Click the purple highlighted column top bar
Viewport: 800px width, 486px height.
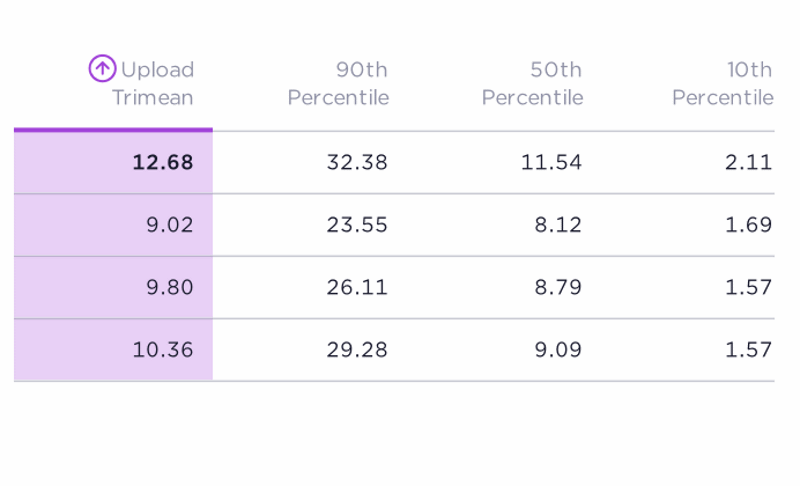pyautogui.click(x=113, y=130)
